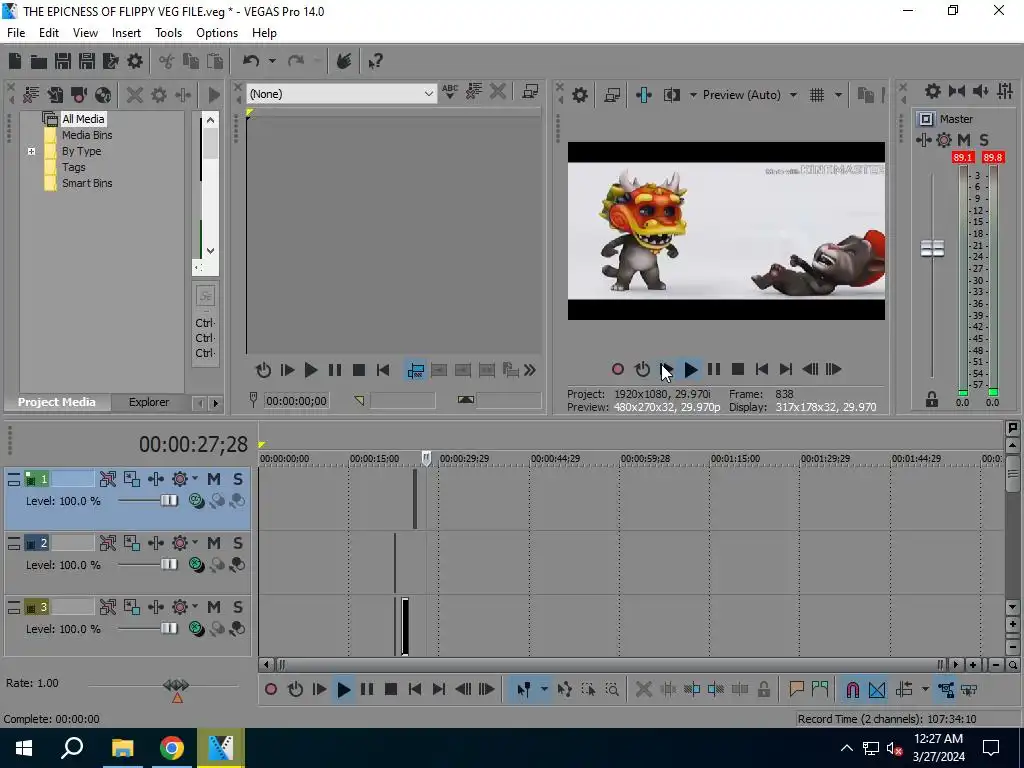Open the Edit Tool selection dropdown arrow
Image resolution: width=1024 pixels, height=768 pixels.
click(543, 690)
